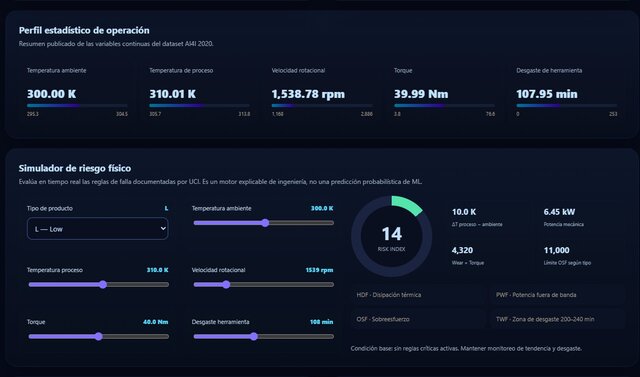Viewport: 640px width, 377px height.
Task: Click the 40.0 Nm slider readout
Action: click(x=156, y=322)
